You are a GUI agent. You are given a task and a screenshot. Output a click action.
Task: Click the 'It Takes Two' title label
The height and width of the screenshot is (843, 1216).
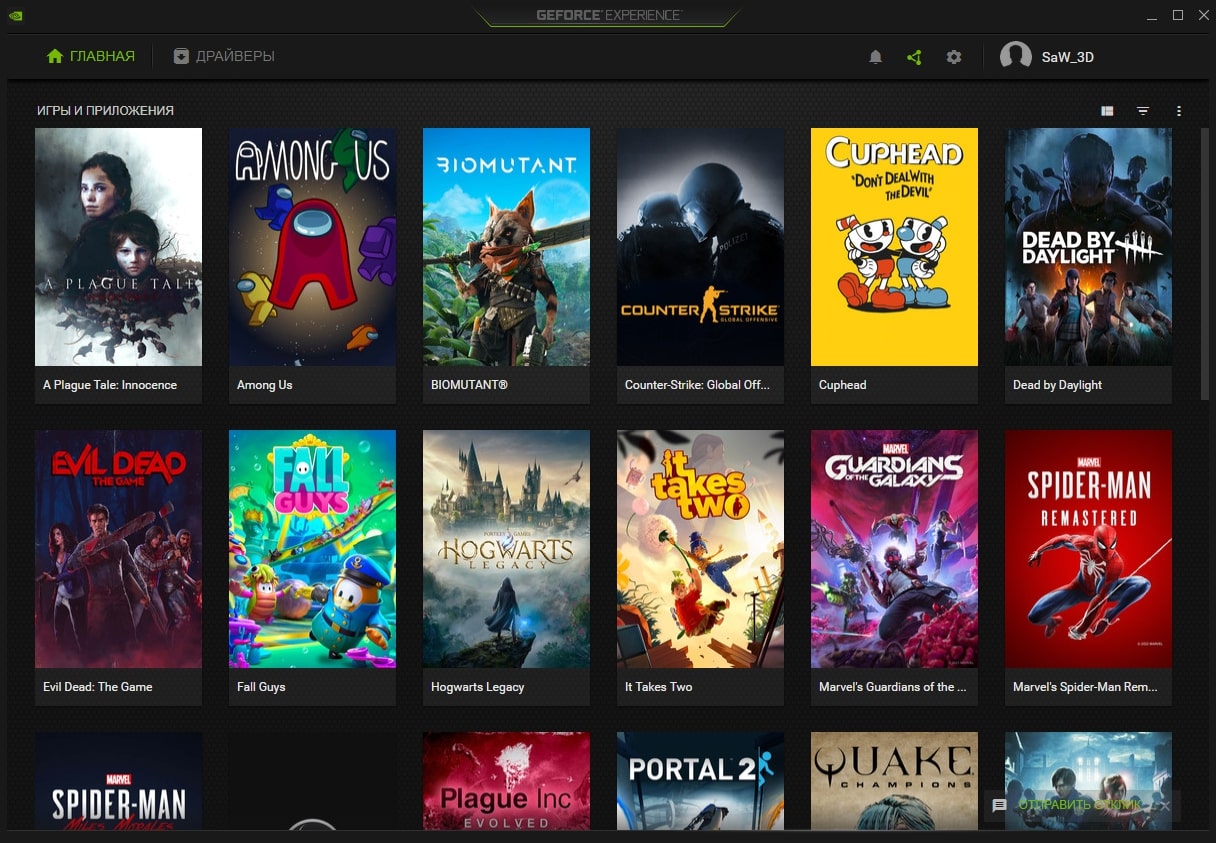coord(659,687)
